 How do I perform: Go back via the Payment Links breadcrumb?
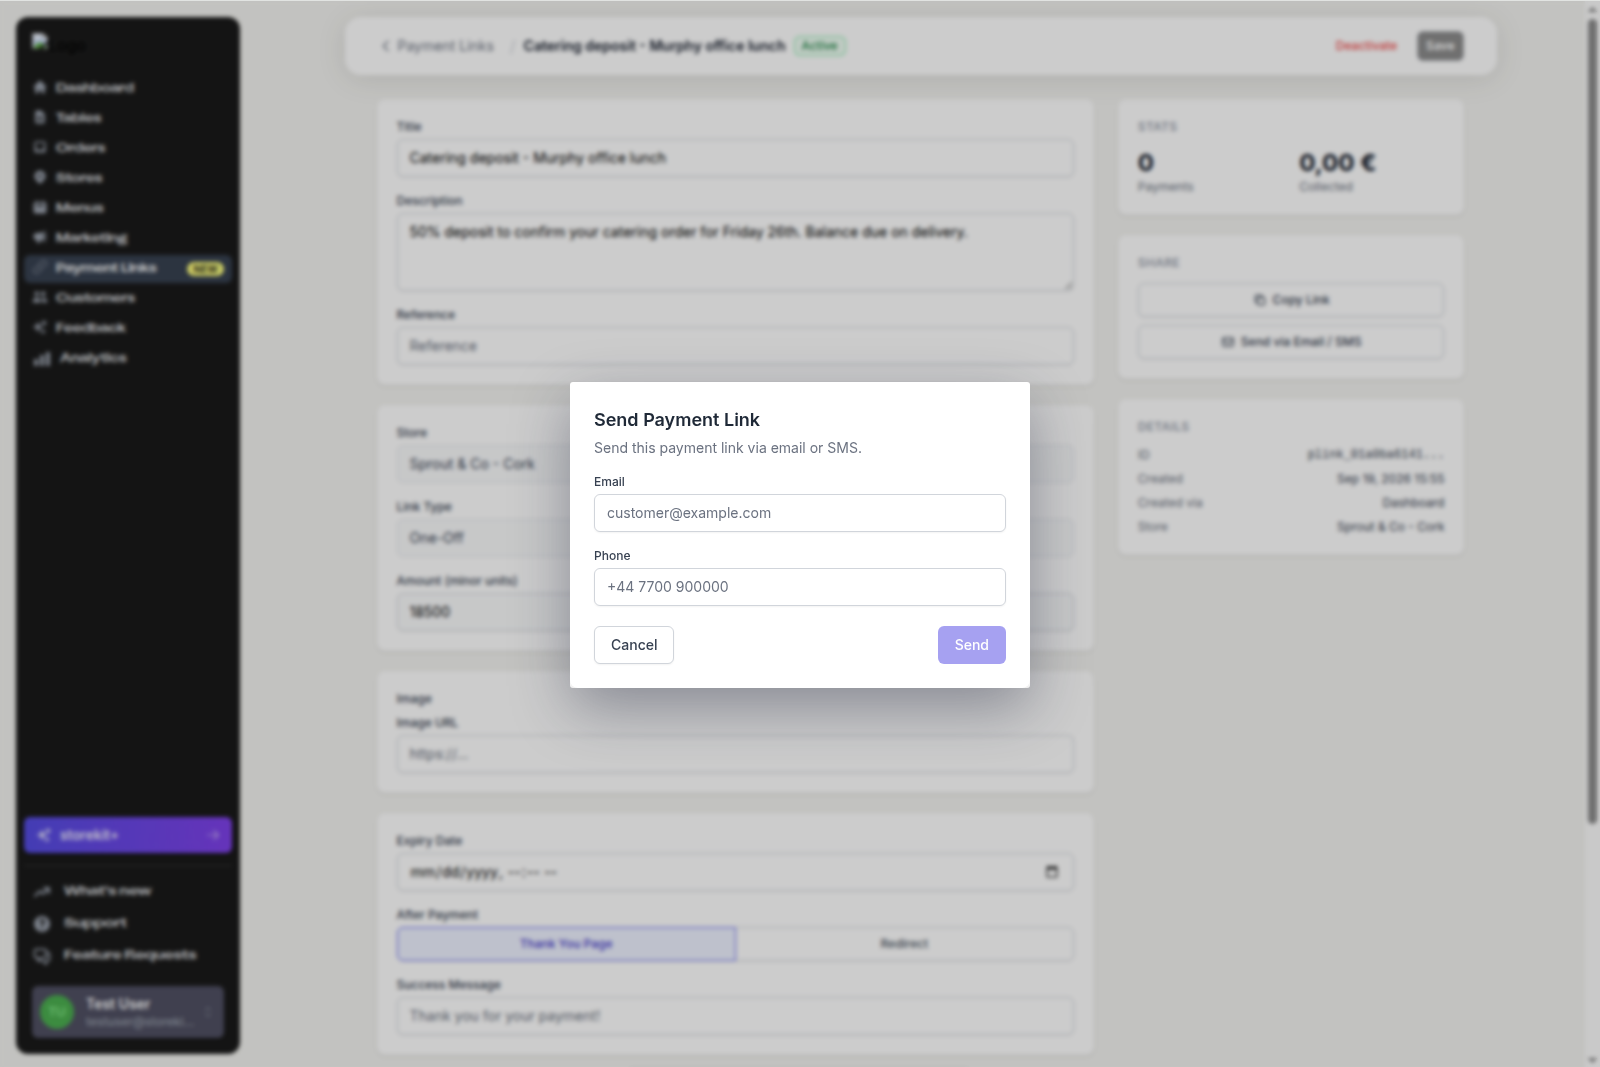tap(438, 46)
